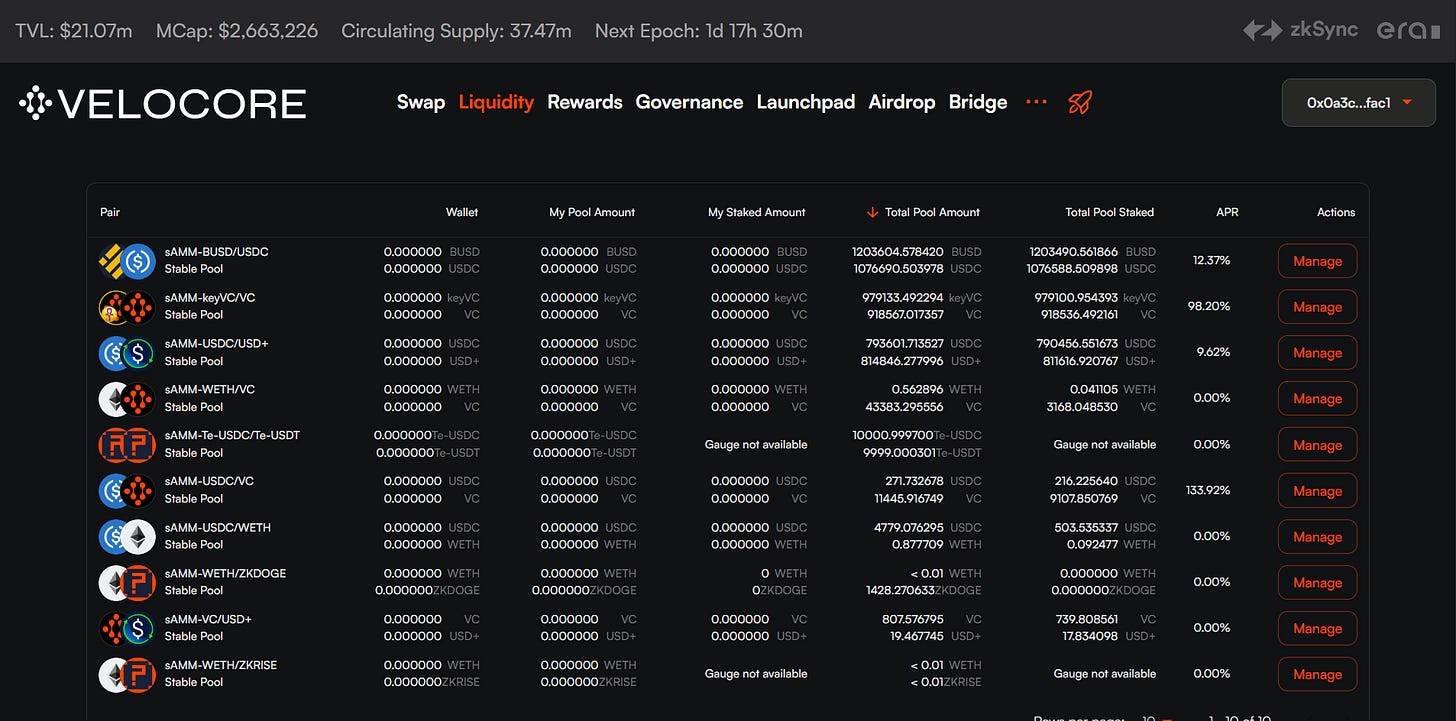Click the 133.92% APR value

pos(1207,490)
